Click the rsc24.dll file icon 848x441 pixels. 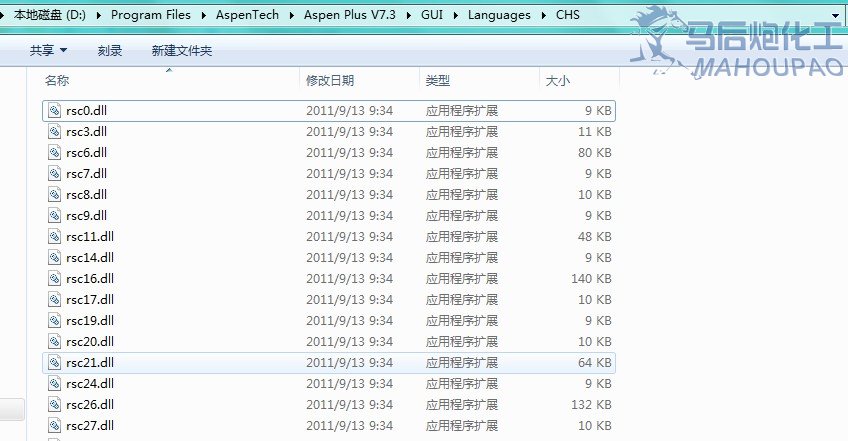[54, 384]
